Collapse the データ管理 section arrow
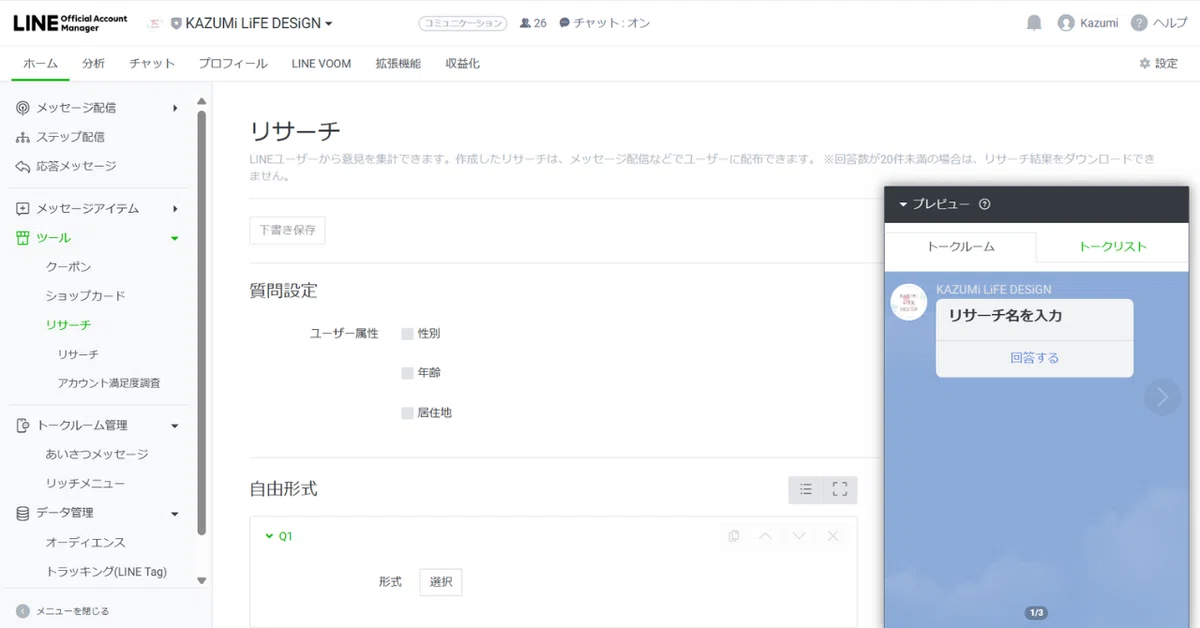Screen dimensions: 1200x628 (175, 514)
